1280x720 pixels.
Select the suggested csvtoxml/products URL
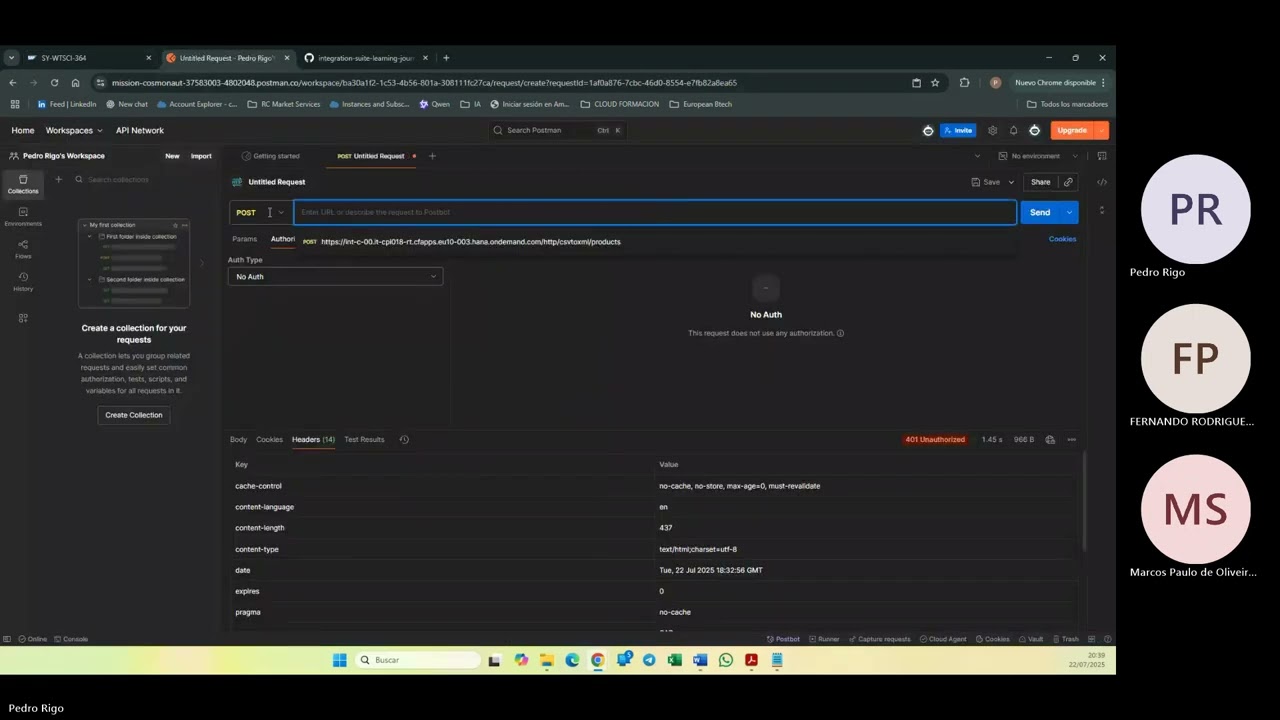coord(655,242)
